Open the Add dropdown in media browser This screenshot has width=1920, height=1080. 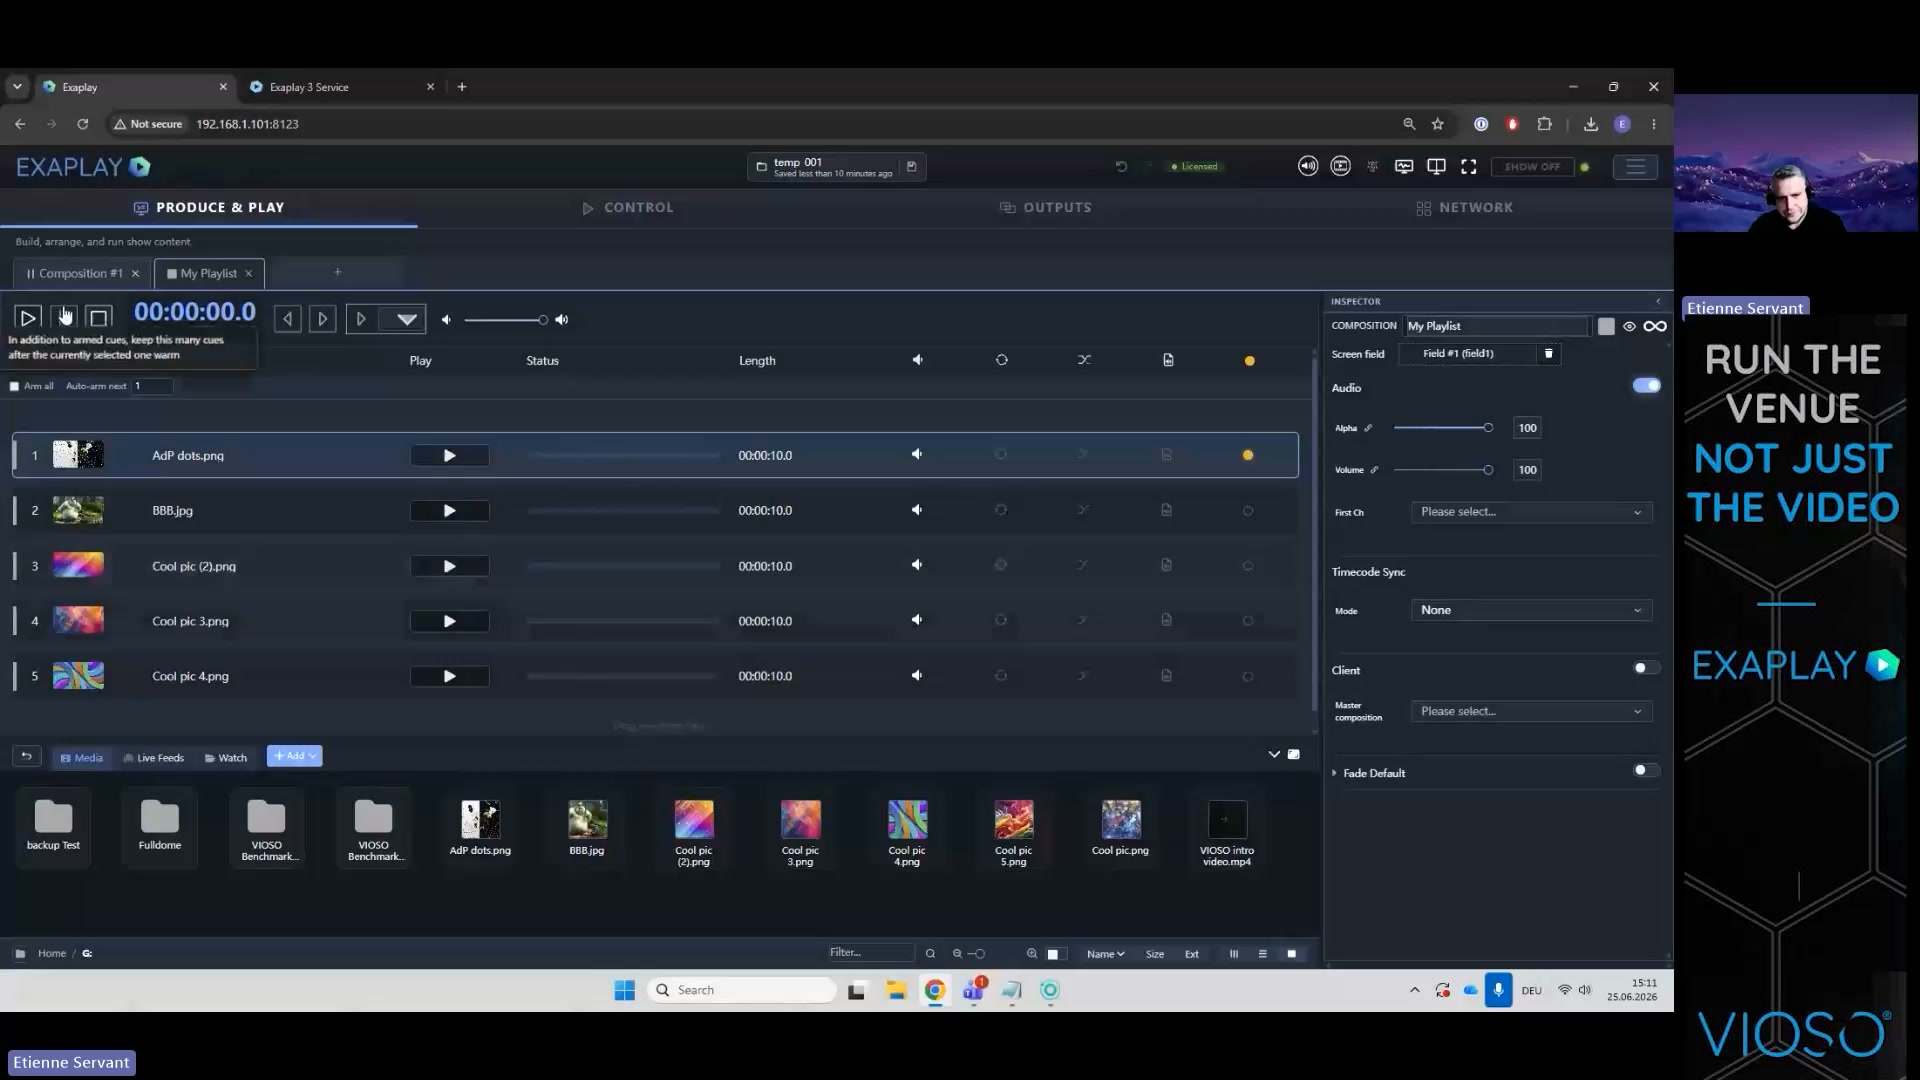click(294, 756)
